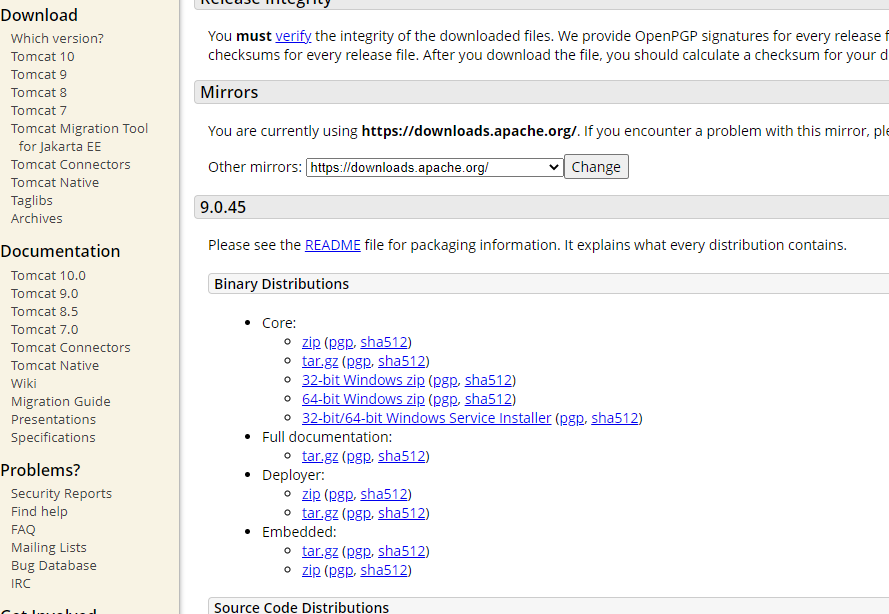This screenshot has height=614, width=889.
Task: Open the Wiki link
Action: pyautogui.click(x=24, y=384)
